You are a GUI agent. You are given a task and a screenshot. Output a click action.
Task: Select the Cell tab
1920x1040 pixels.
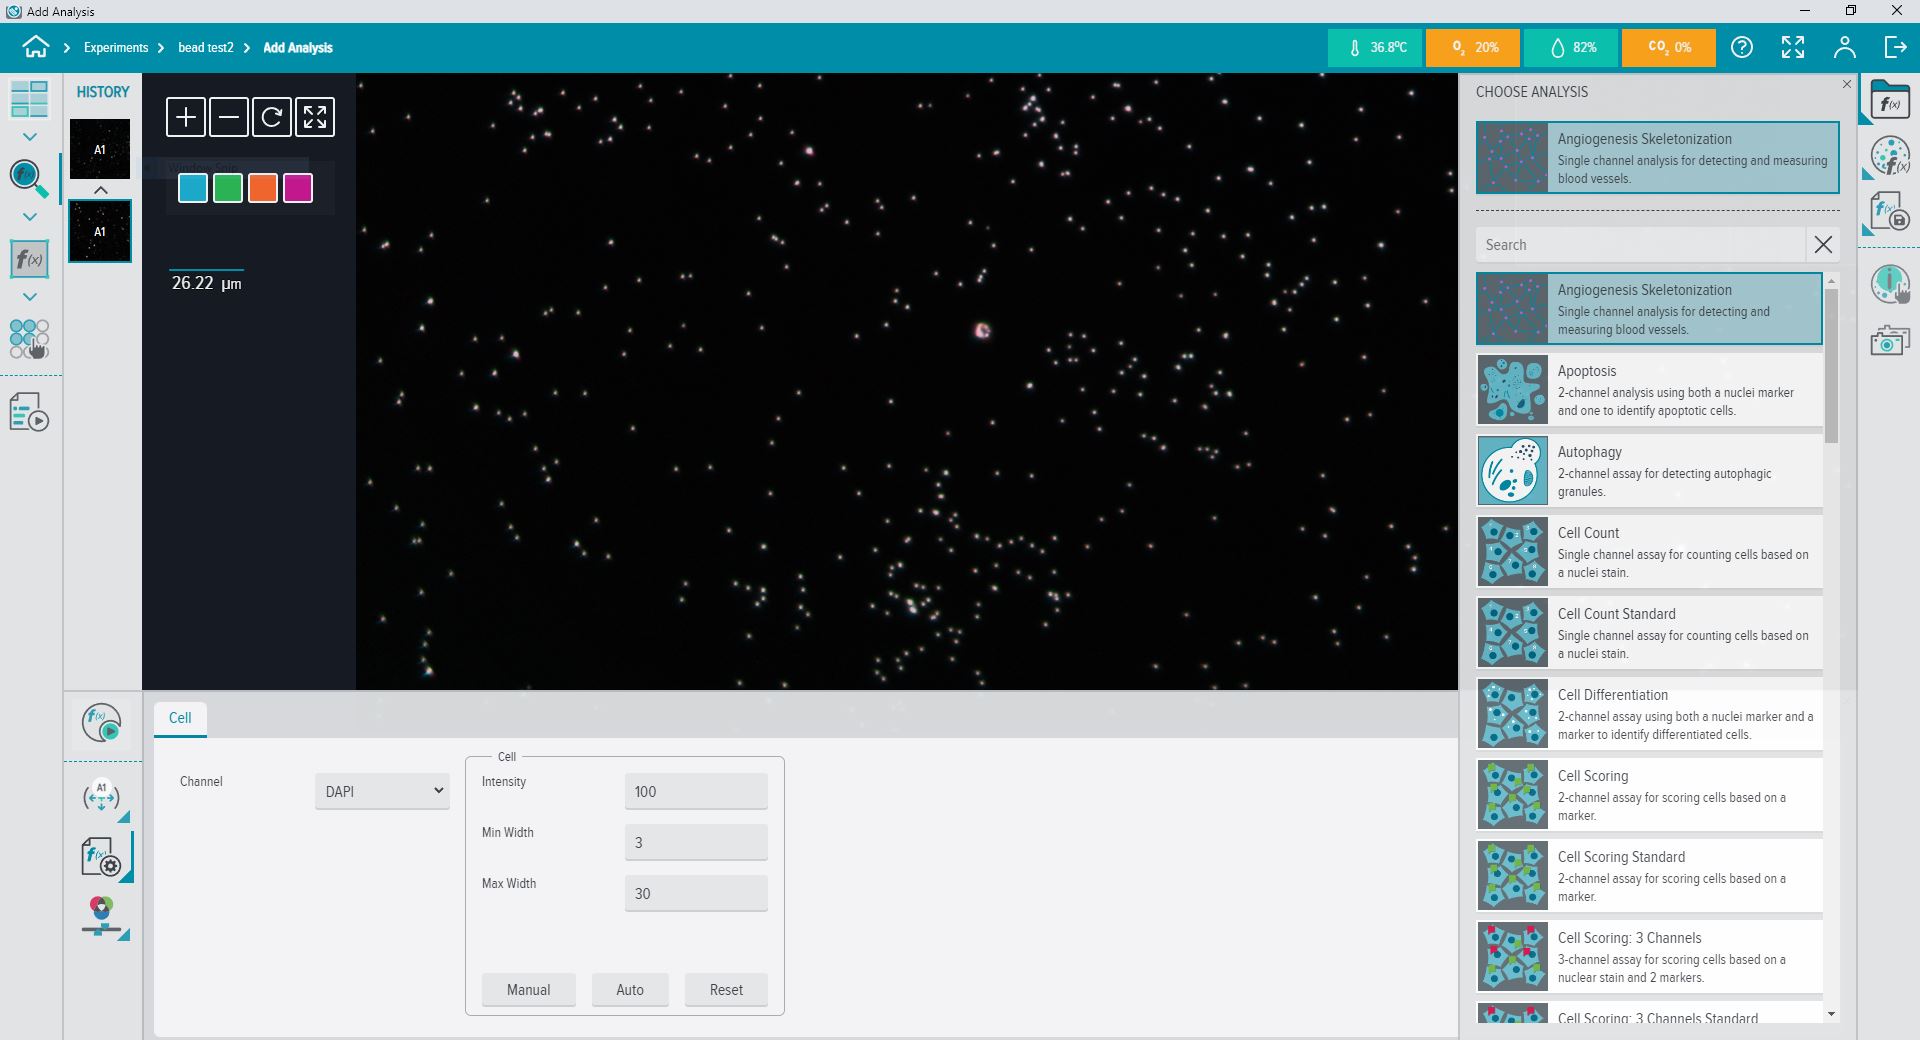180,718
